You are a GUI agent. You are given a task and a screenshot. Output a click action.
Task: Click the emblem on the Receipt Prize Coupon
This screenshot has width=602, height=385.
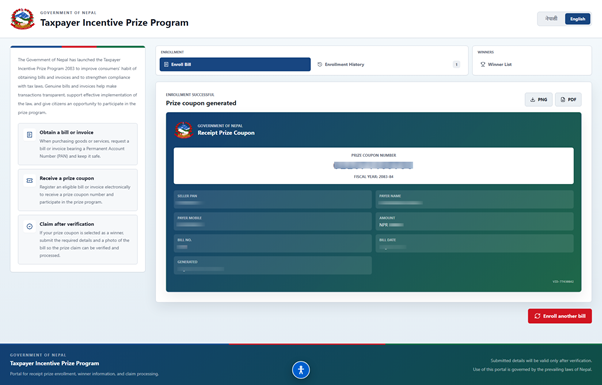pyautogui.click(x=184, y=130)
